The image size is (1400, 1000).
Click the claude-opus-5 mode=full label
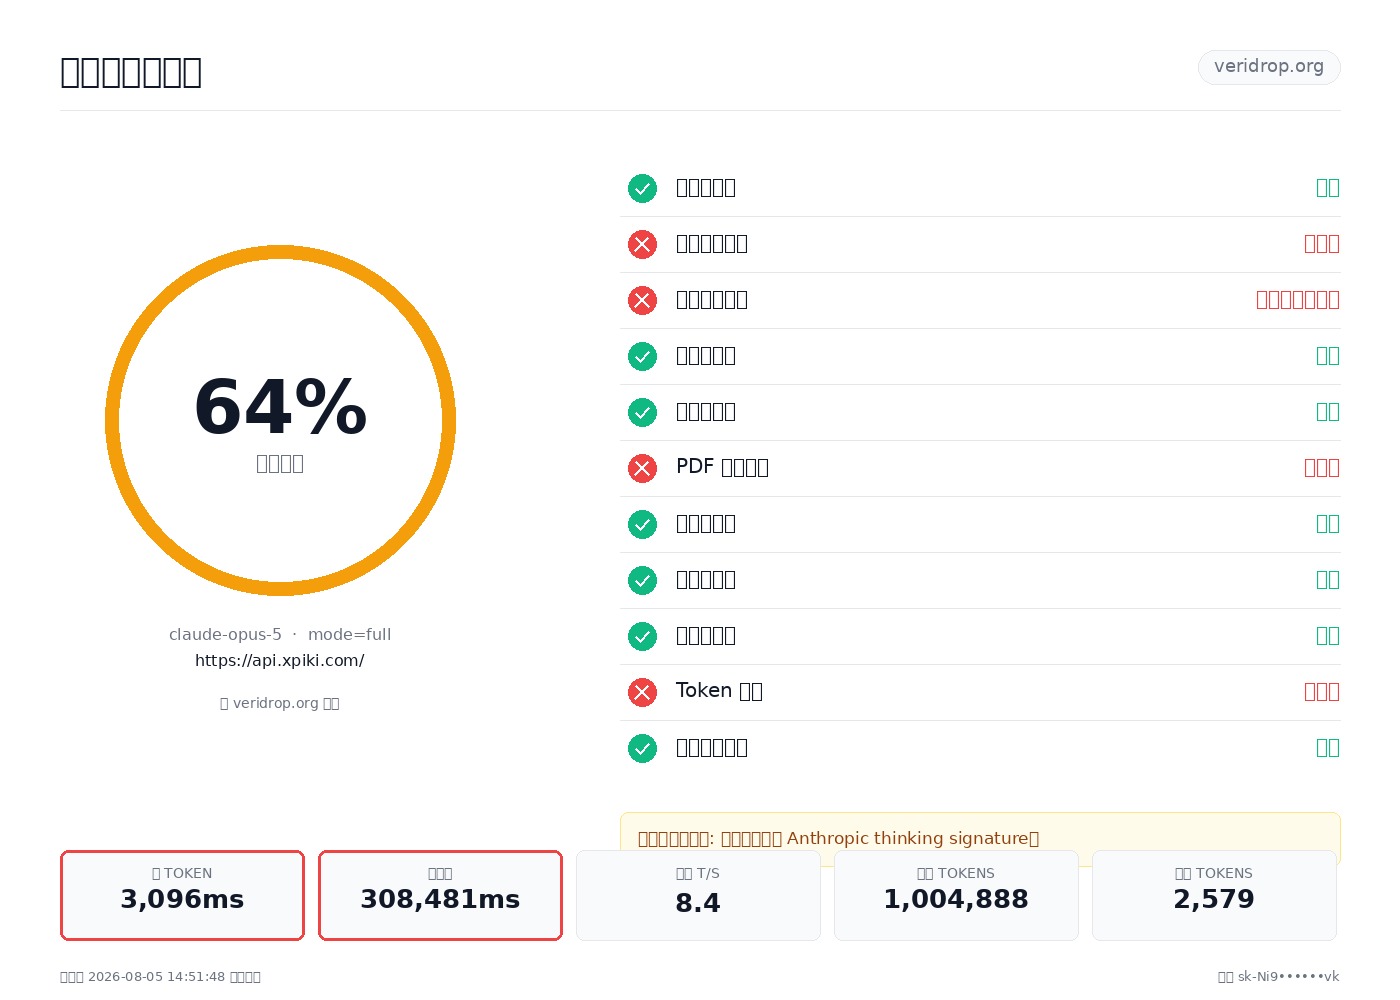[x=280, y=635]
